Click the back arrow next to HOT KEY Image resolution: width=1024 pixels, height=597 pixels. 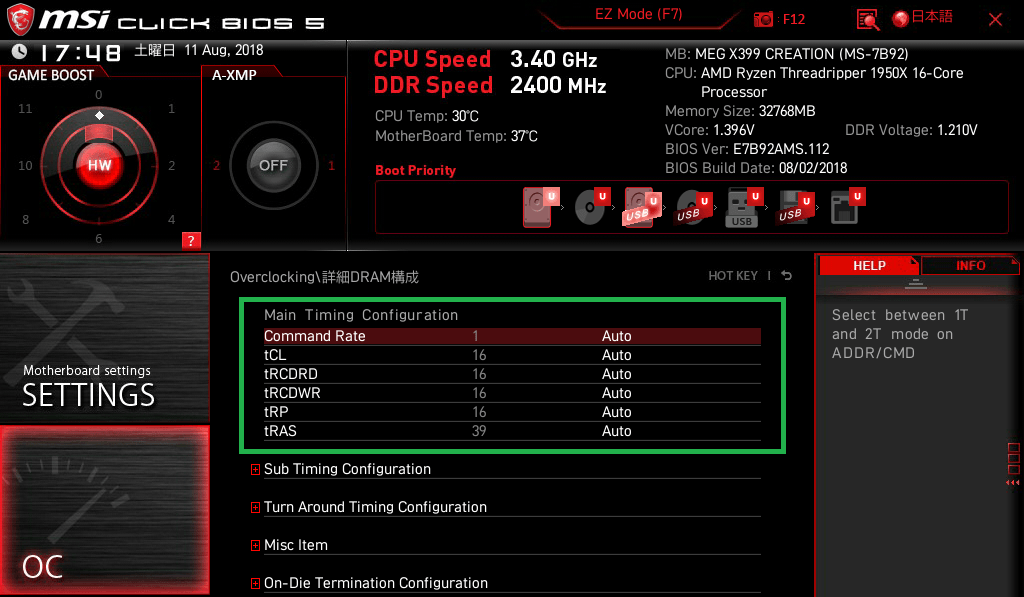click(787, 276)
